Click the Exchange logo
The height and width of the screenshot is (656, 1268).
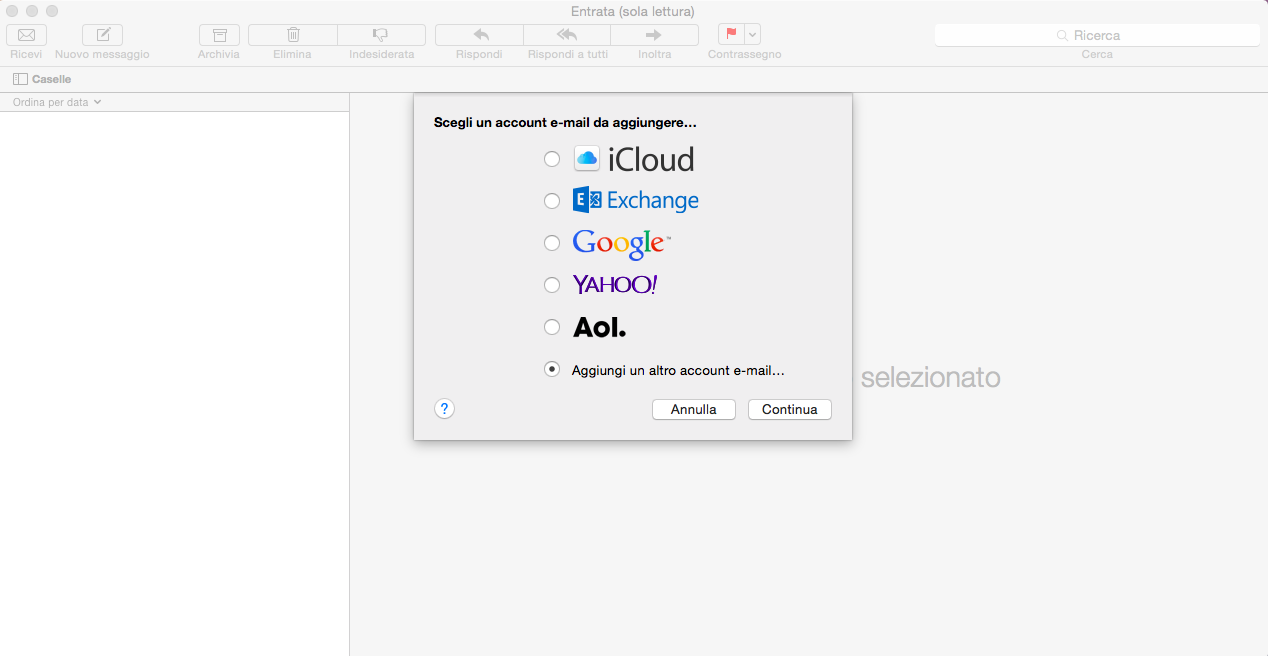pyautogui.click(x=636, y=200)
